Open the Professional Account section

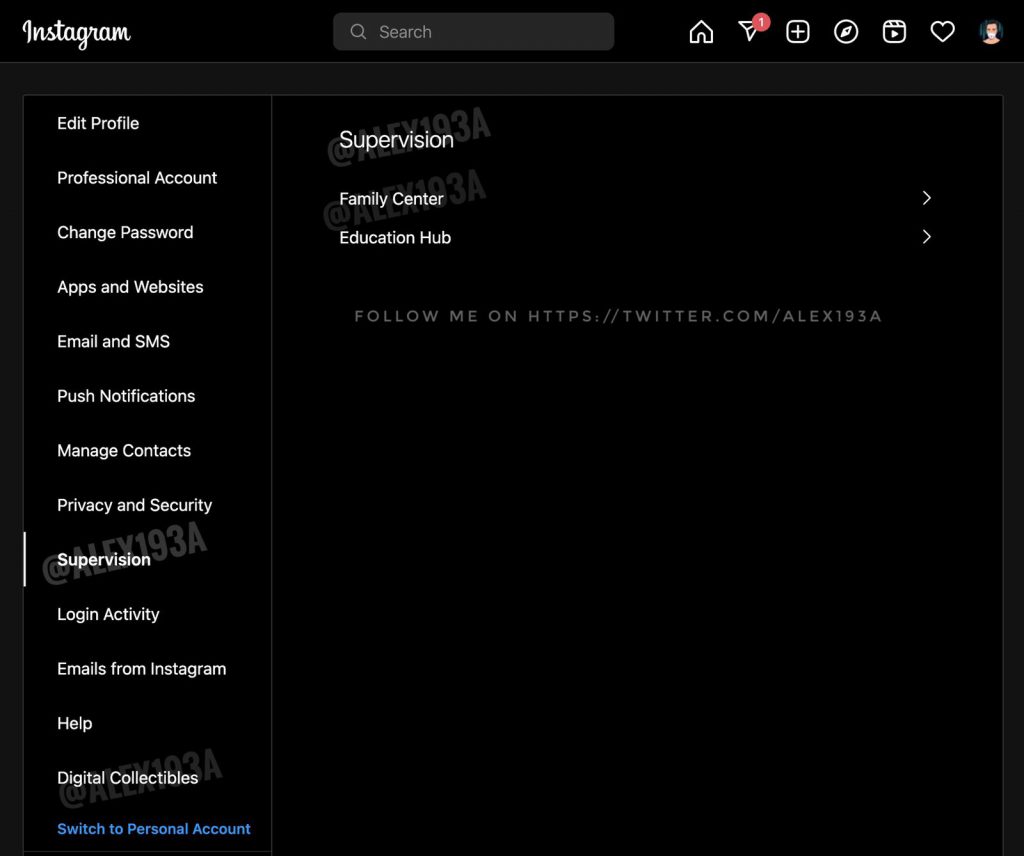point(137,178)
